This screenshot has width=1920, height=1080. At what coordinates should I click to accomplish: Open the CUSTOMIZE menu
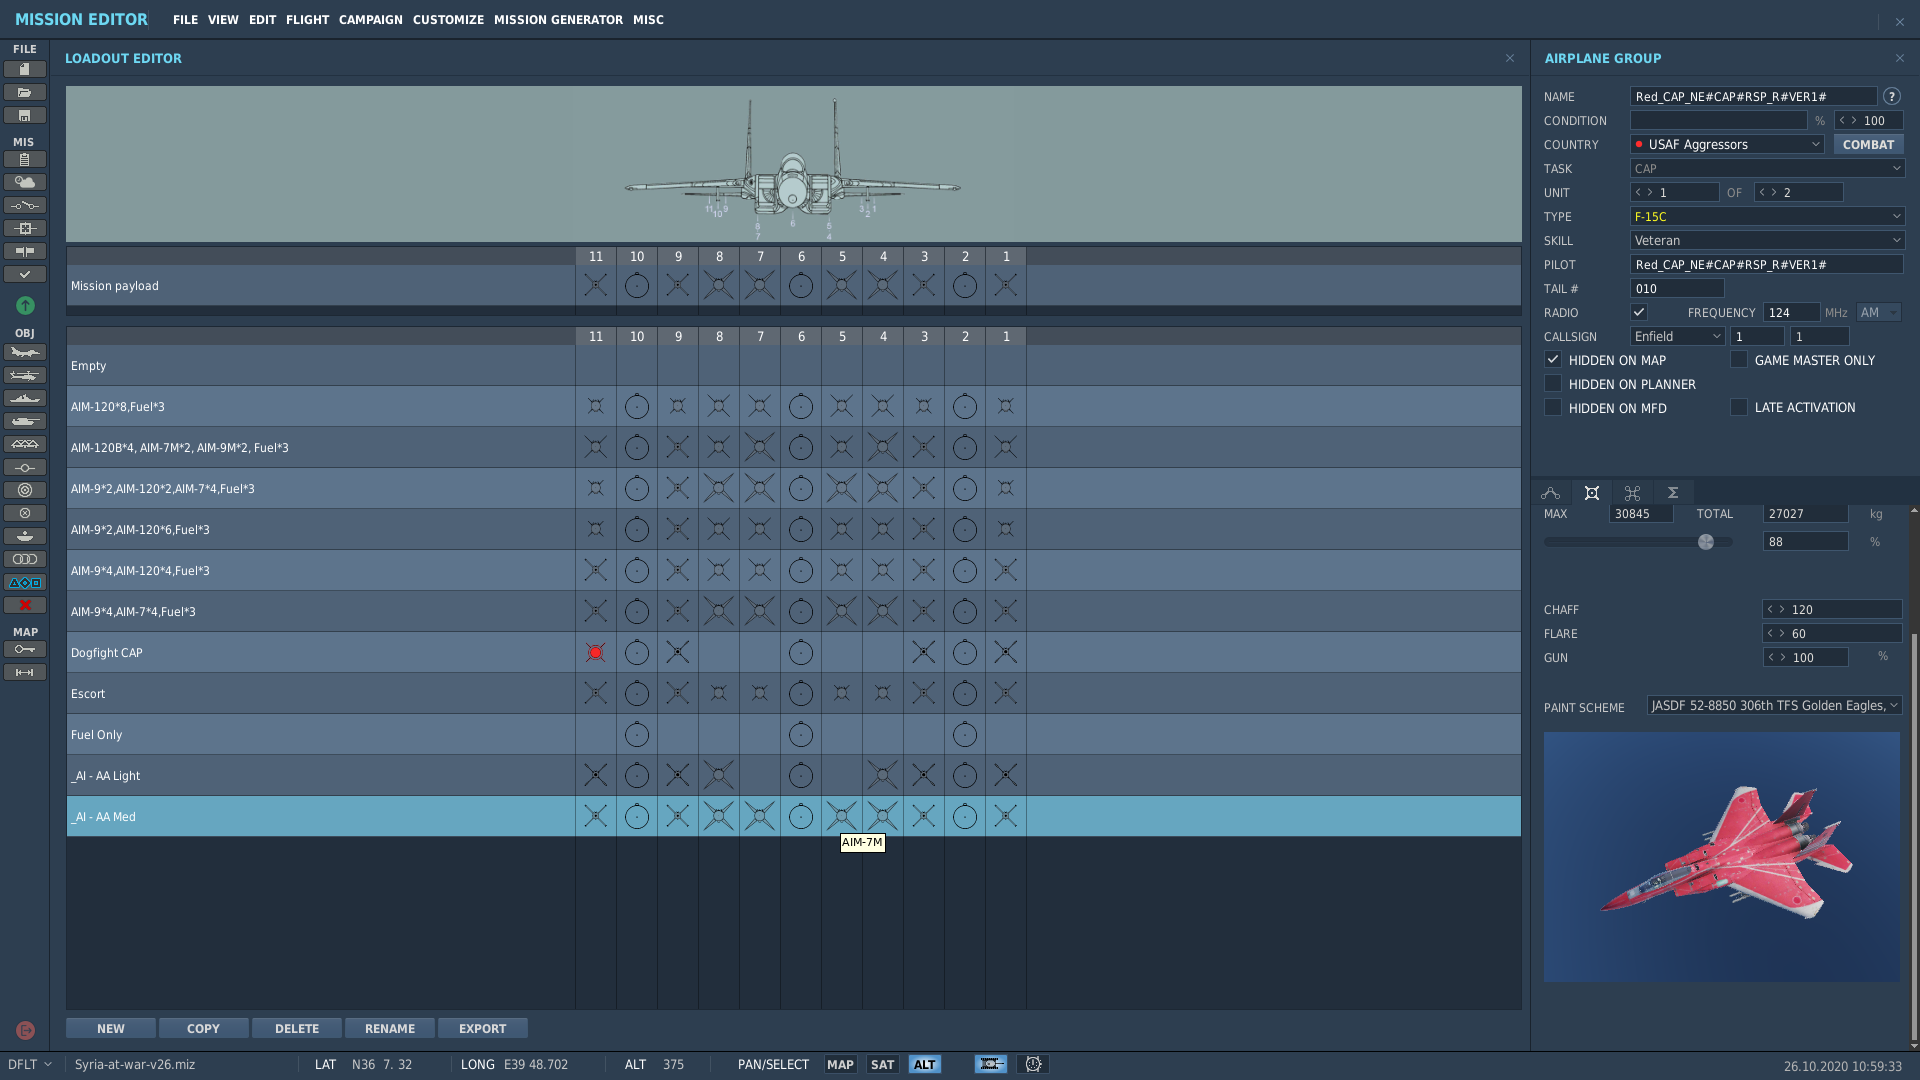click(448, 19)
